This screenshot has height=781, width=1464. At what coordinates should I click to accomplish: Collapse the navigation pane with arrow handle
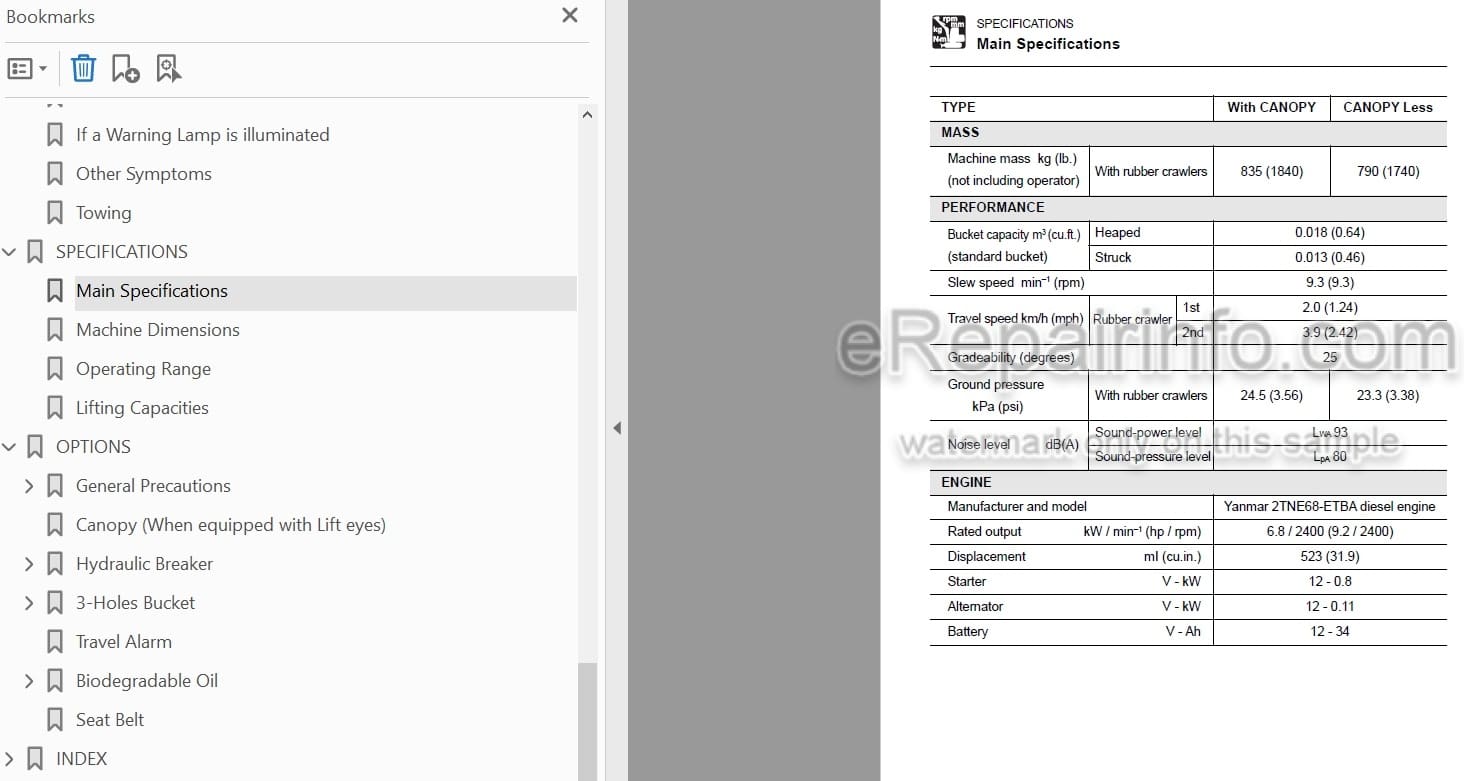pyautogui.click(x=617, y=428)
